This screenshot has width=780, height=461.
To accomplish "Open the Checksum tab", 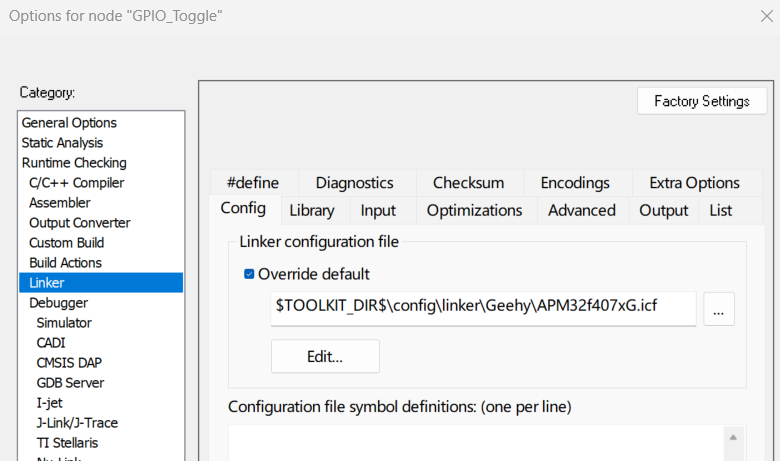I will 468,183.
